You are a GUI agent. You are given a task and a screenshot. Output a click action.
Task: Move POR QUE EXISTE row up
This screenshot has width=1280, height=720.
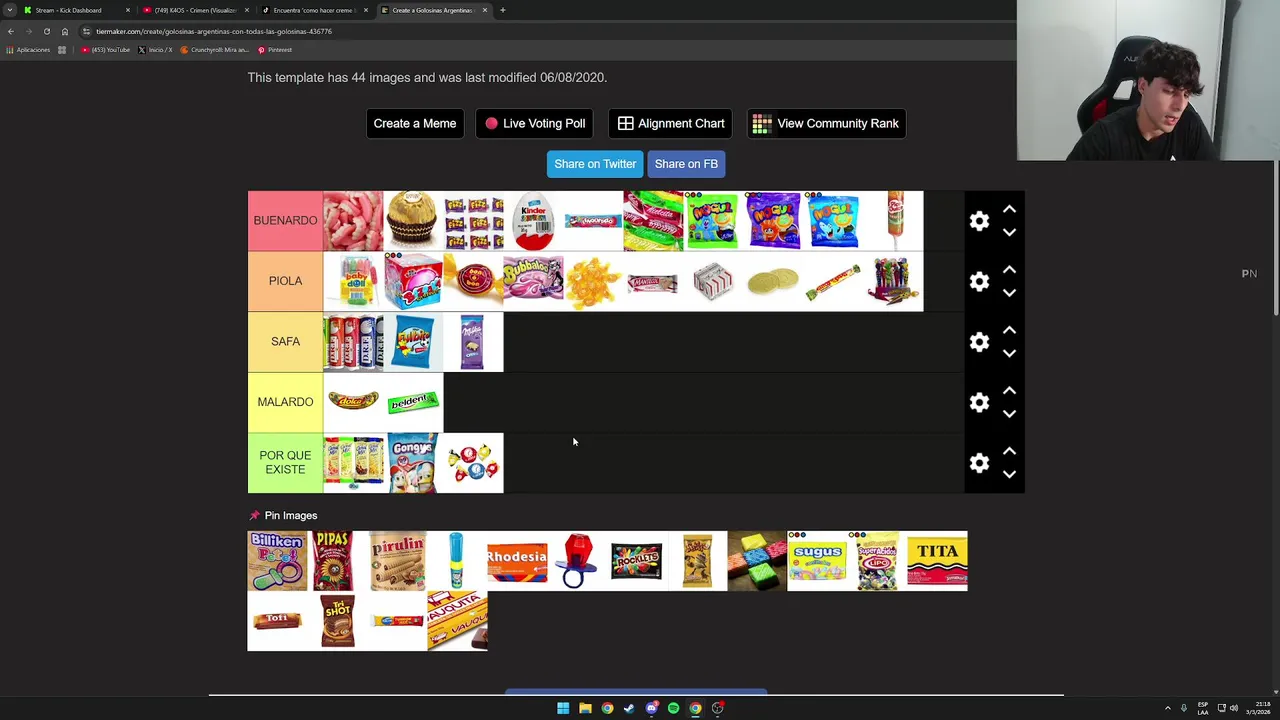pyautogui.click(x=1009, y=451)
